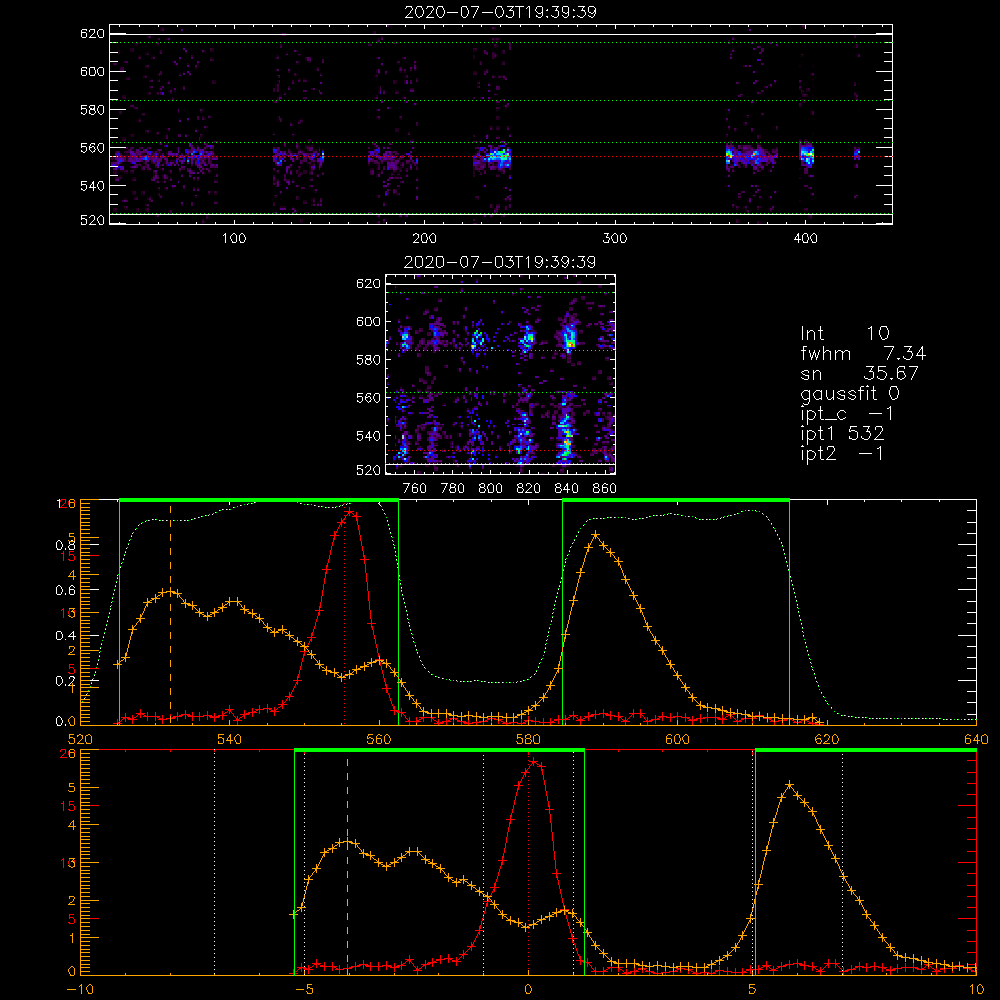Click the top plot title 2020-07-03T19:39:39

pyautogui.click(x=500, y=12)
